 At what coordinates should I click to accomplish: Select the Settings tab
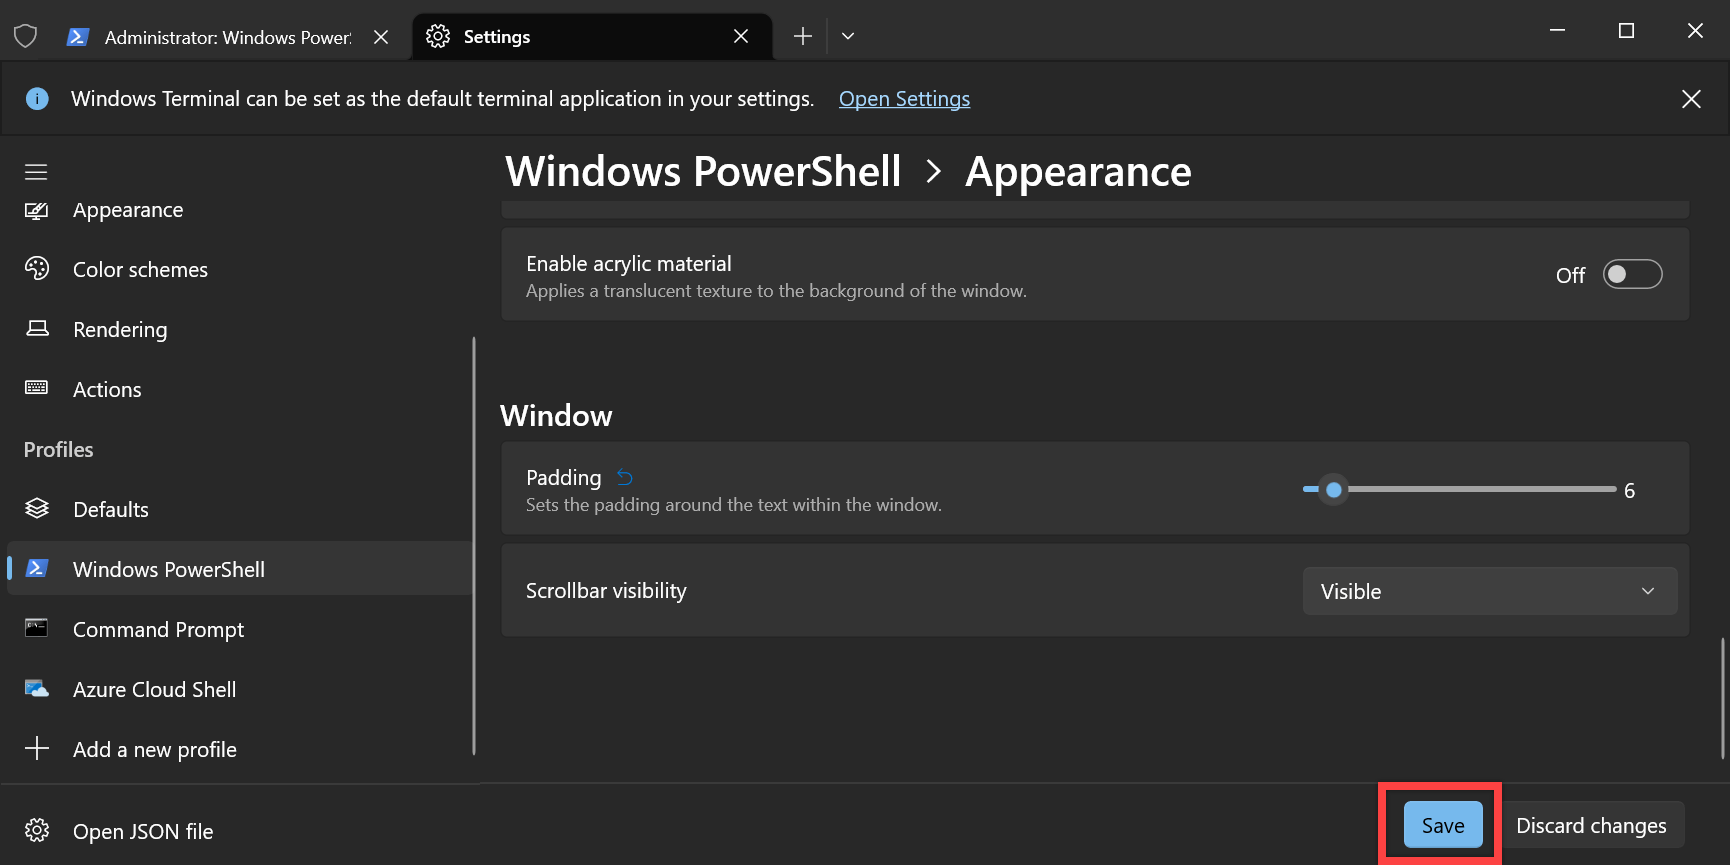[592, 37]
